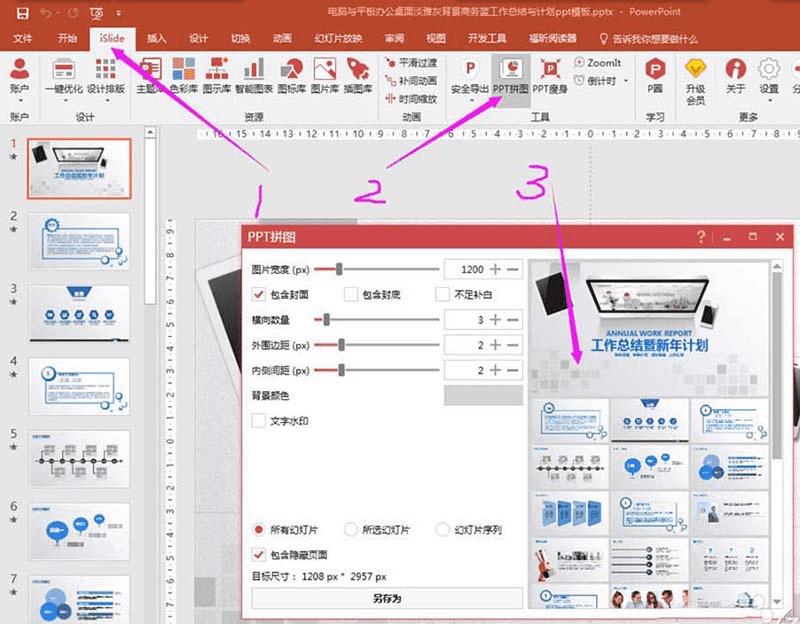The width and height of the screenshot is (800, 624).
Task: Open the 图标库 icon library
Action: click(x=291, y=76)
